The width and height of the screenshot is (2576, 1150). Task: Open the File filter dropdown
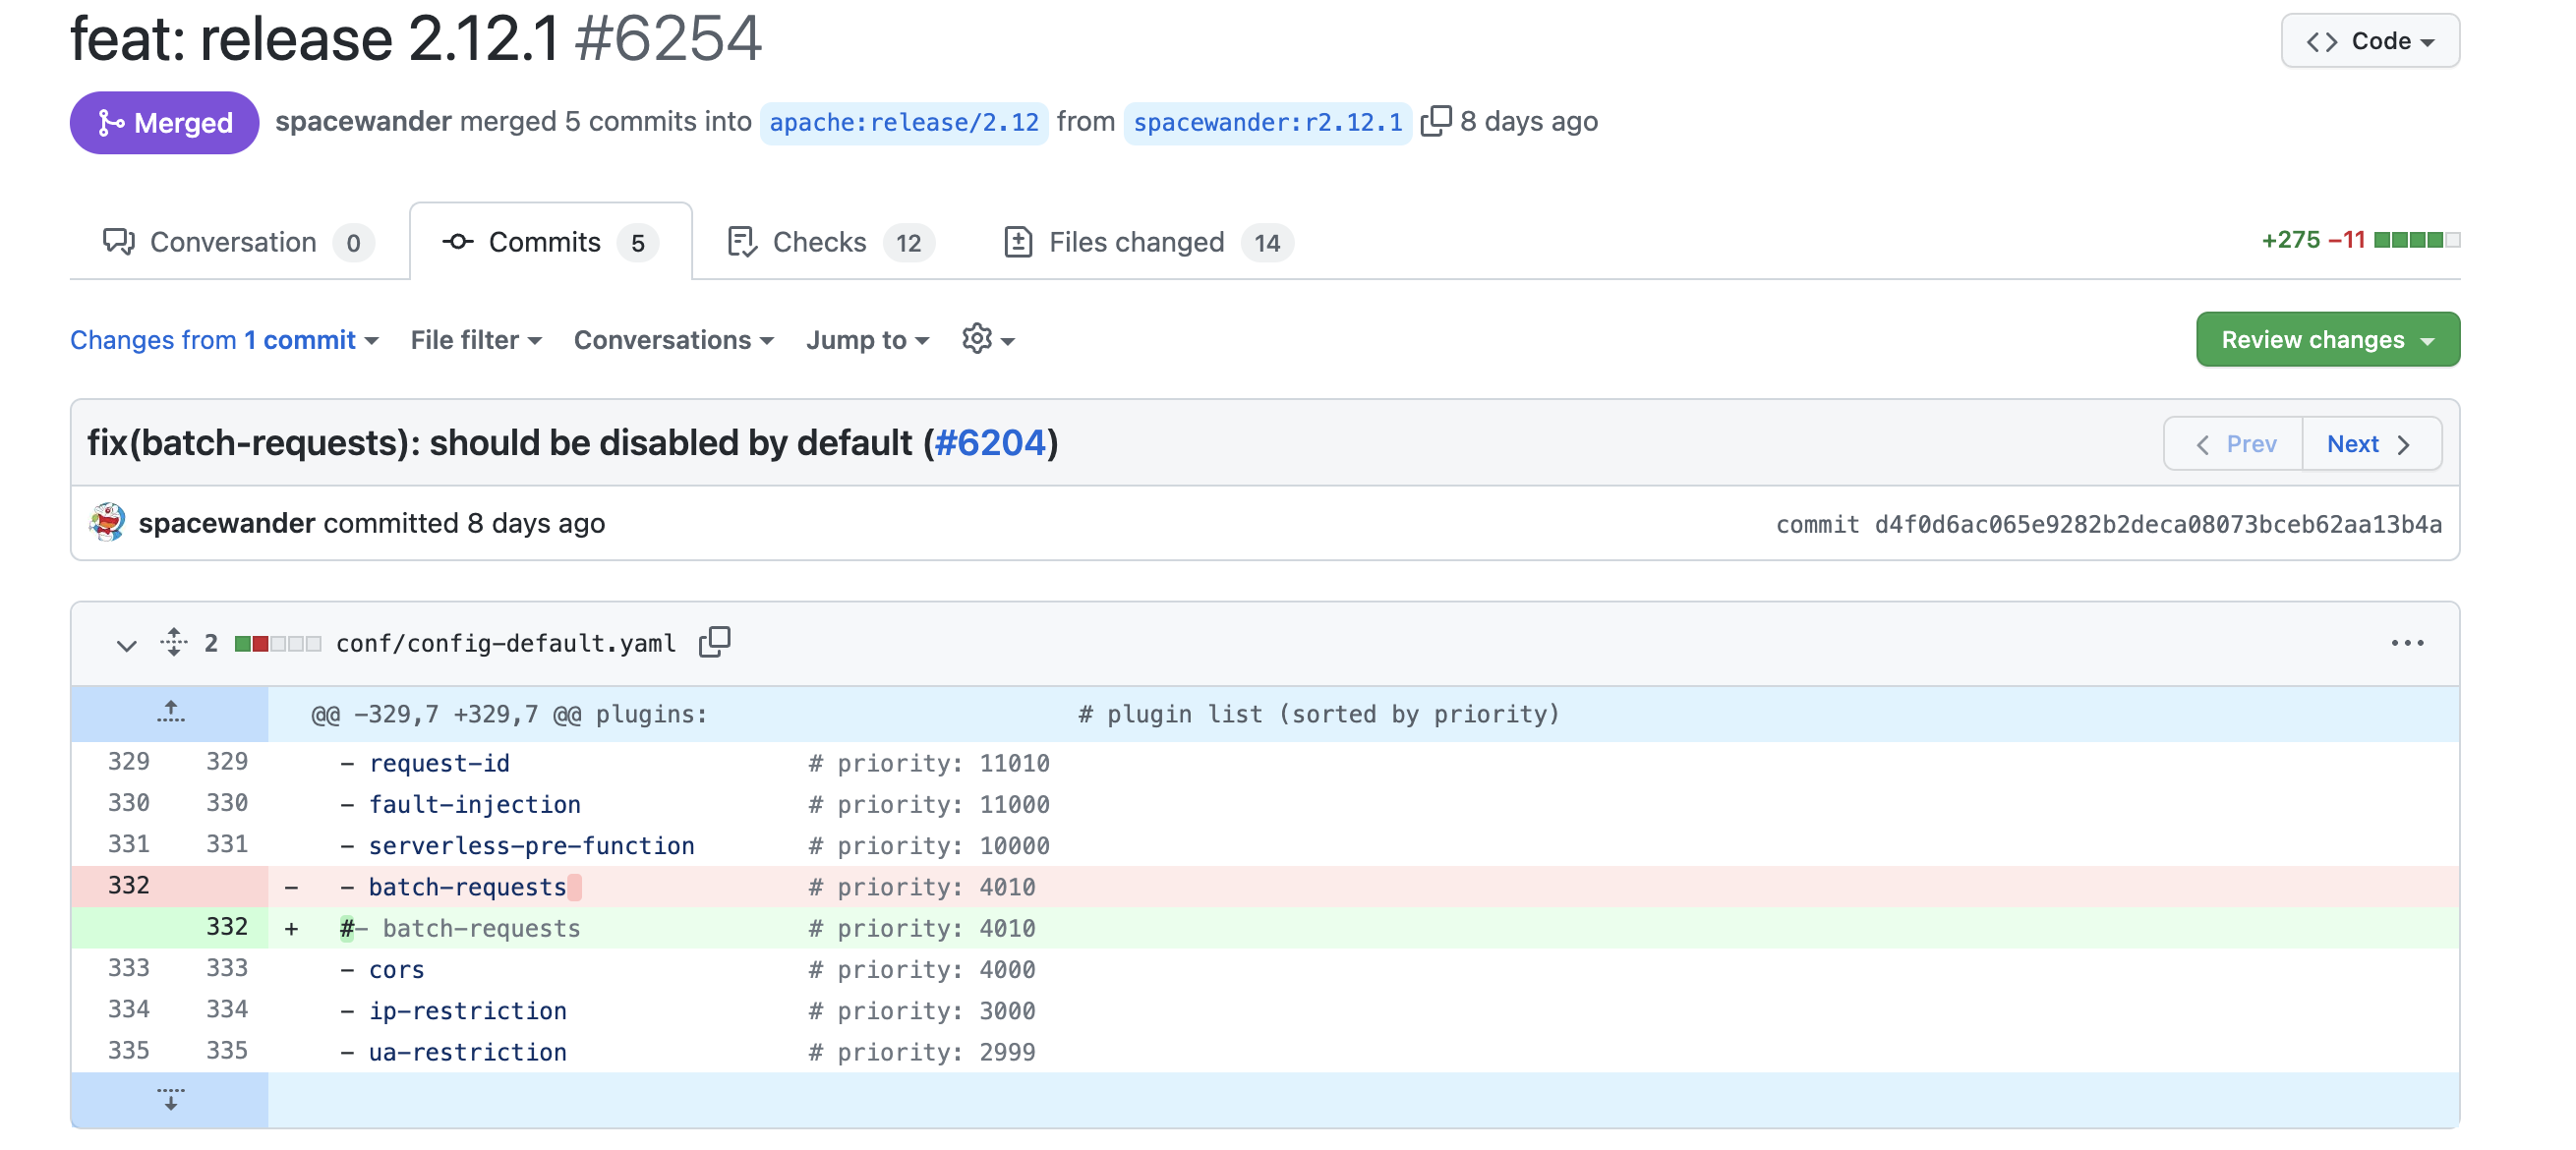[x=475, y=340]
